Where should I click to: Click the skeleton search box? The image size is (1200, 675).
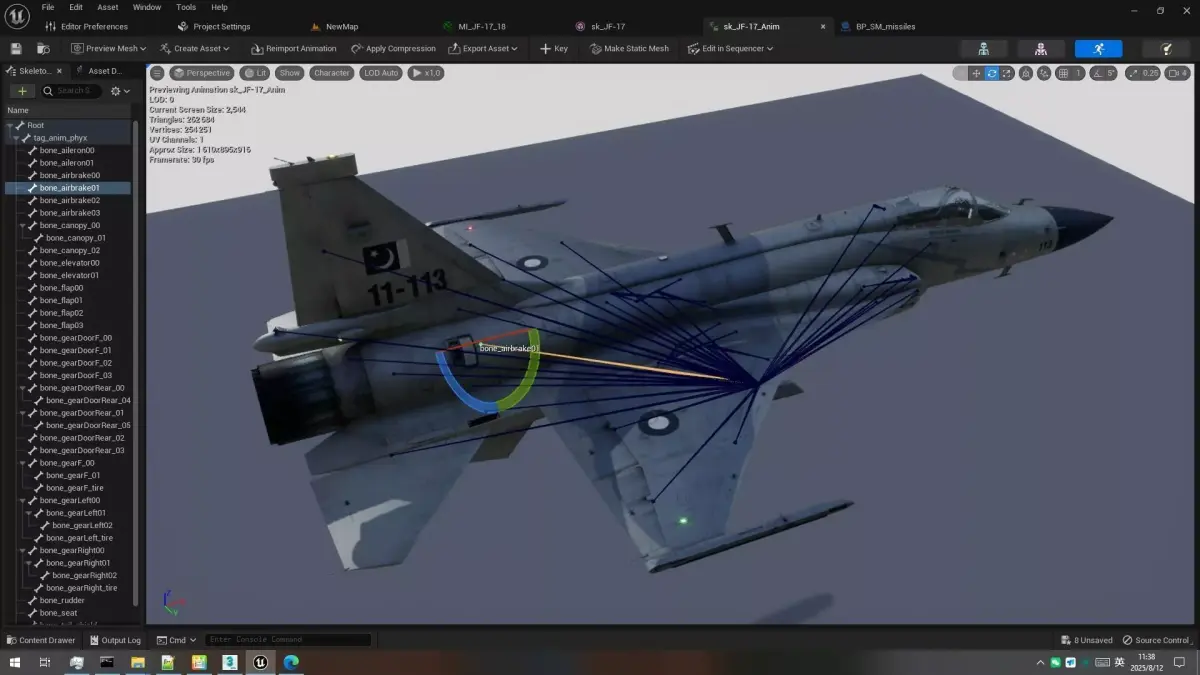pyautogui.click(x=72, y=91)
